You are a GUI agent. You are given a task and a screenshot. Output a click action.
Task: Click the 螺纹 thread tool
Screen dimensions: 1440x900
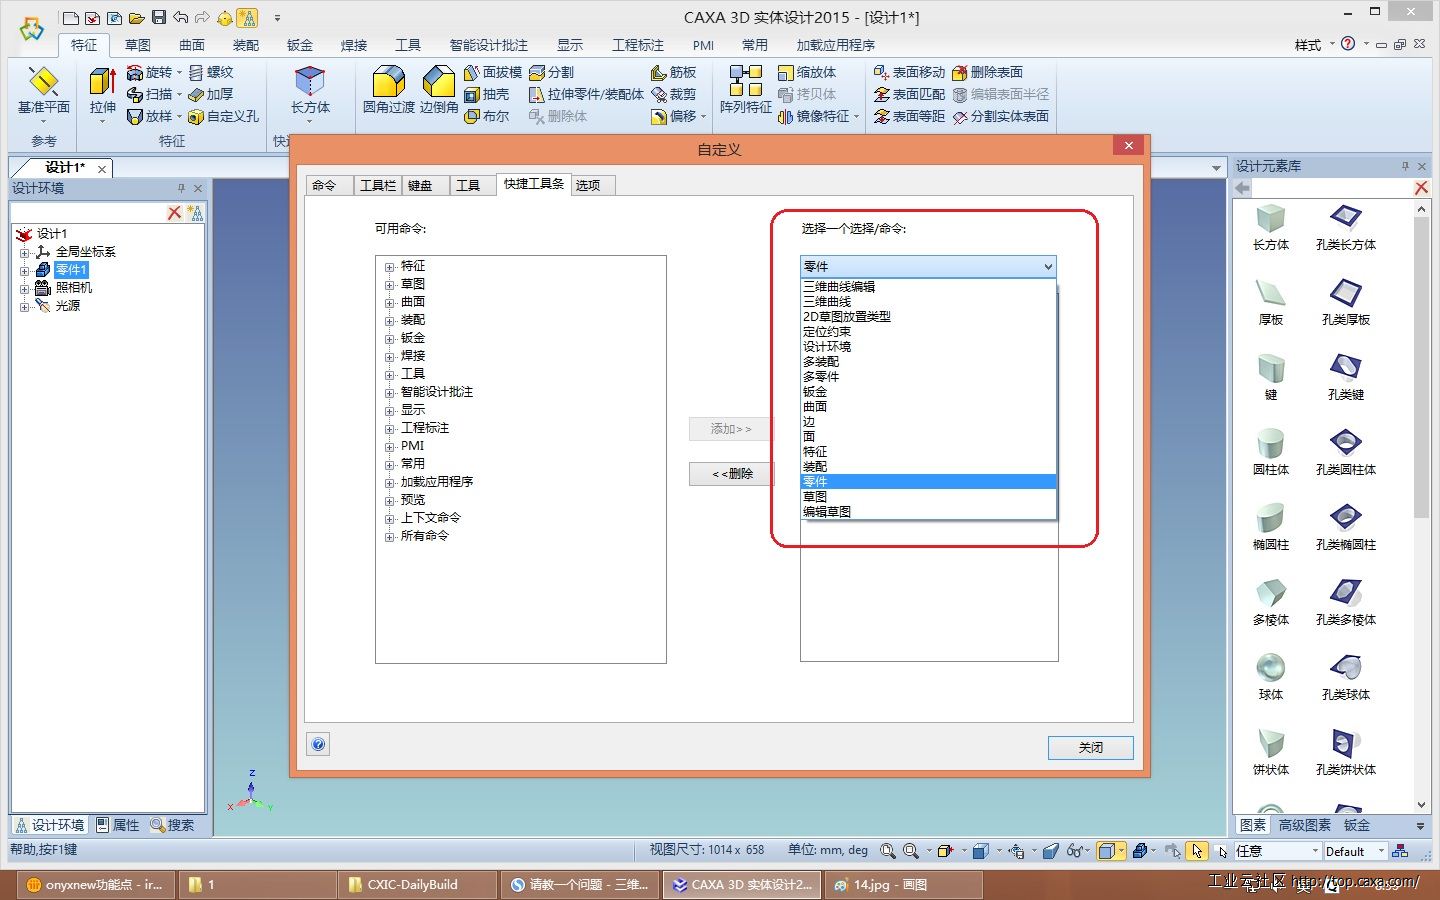point(211,72)
